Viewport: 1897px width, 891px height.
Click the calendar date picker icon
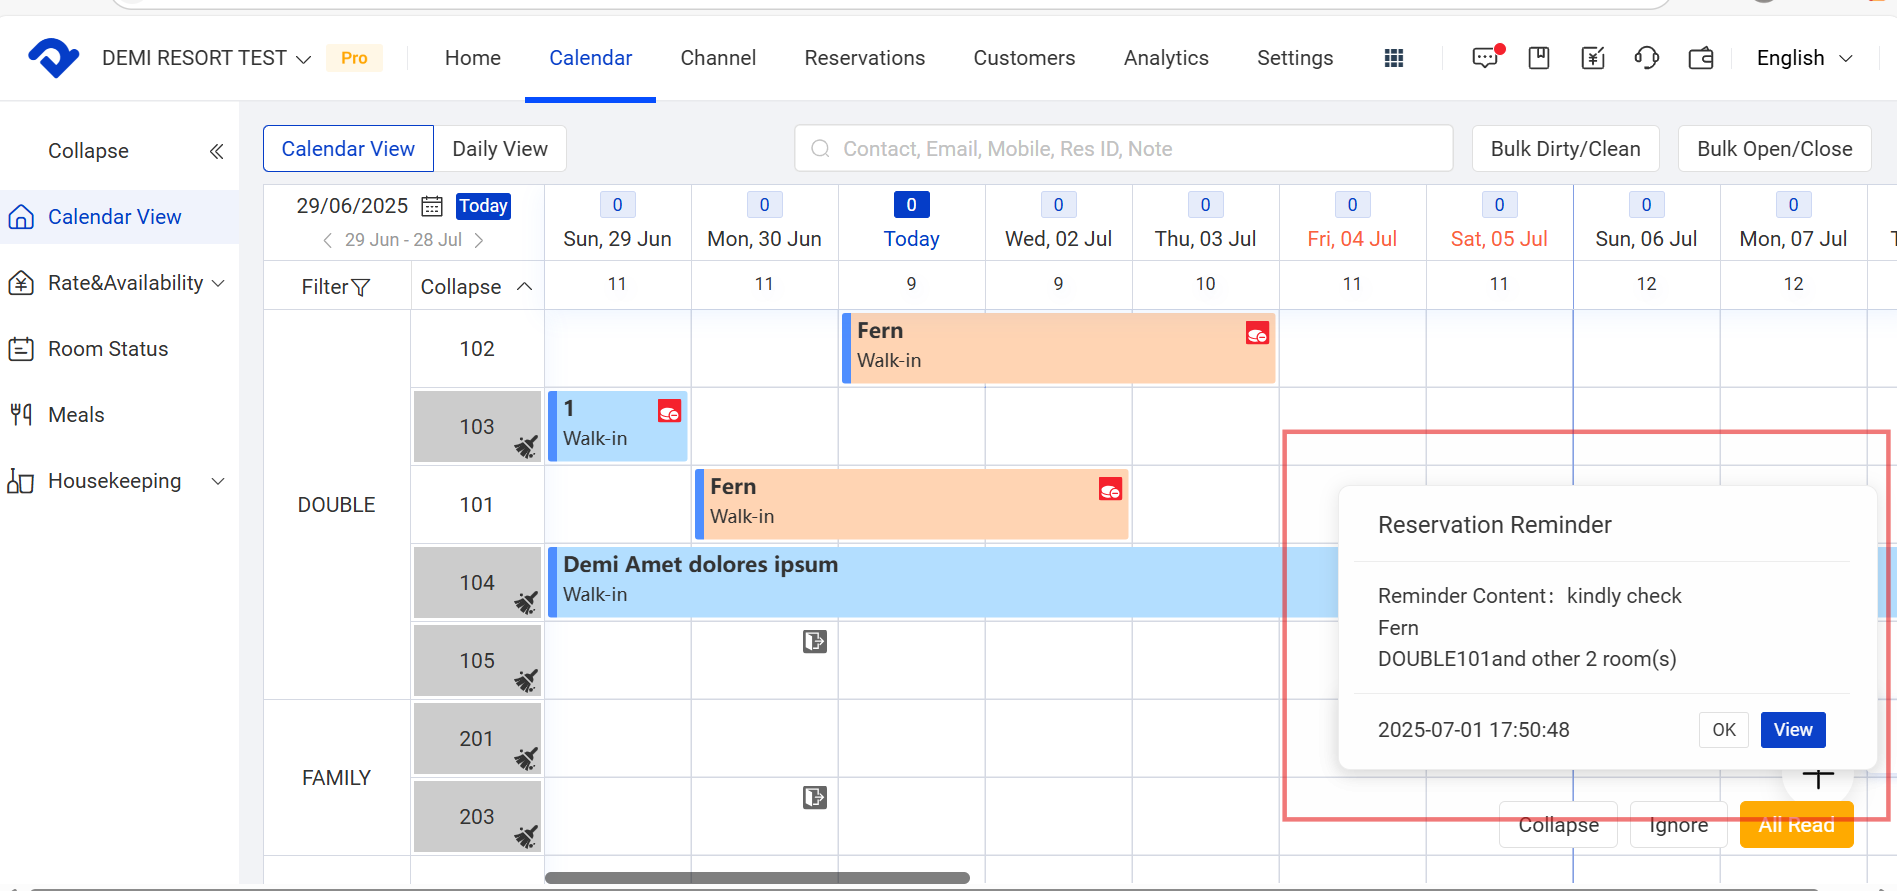432,206
